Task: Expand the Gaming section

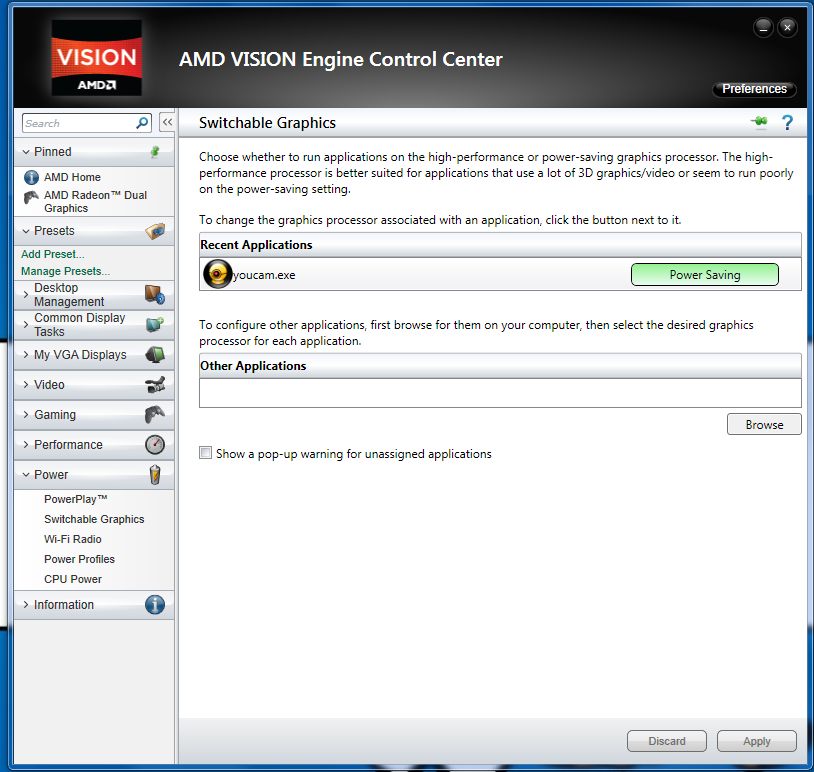Action: click(26, 414)
